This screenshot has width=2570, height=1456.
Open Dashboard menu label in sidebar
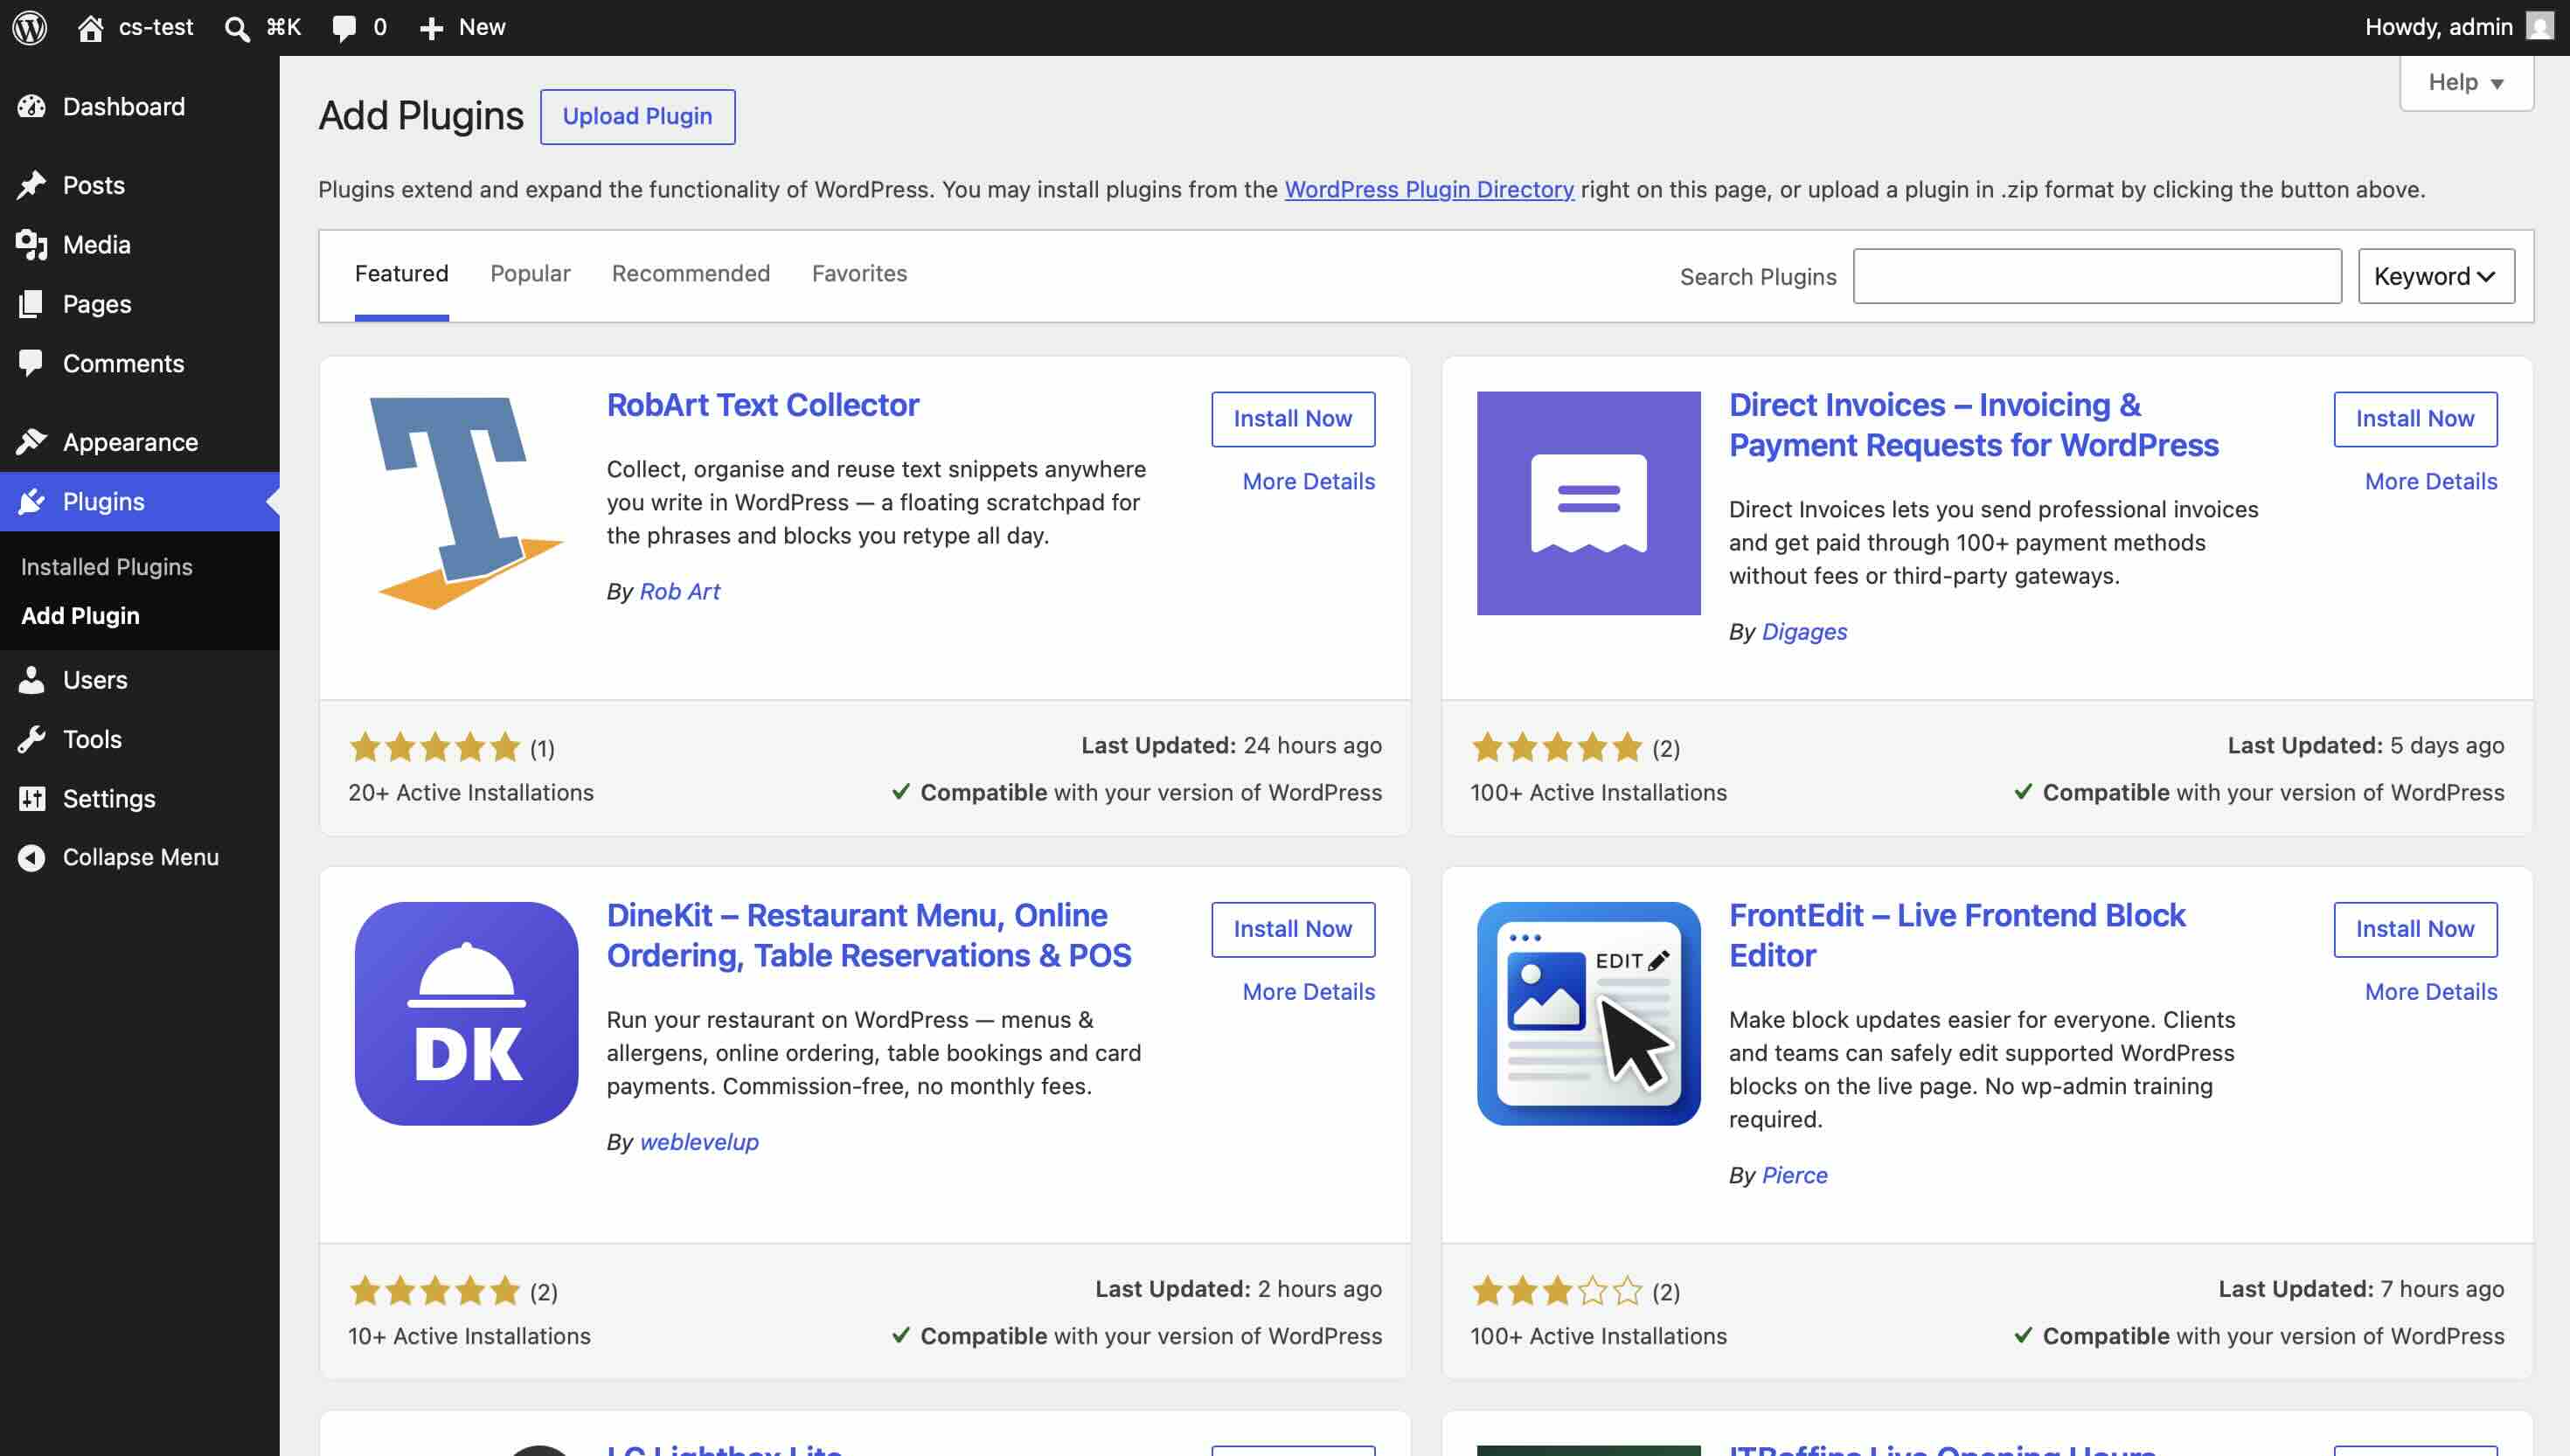[x=124, y=106]
